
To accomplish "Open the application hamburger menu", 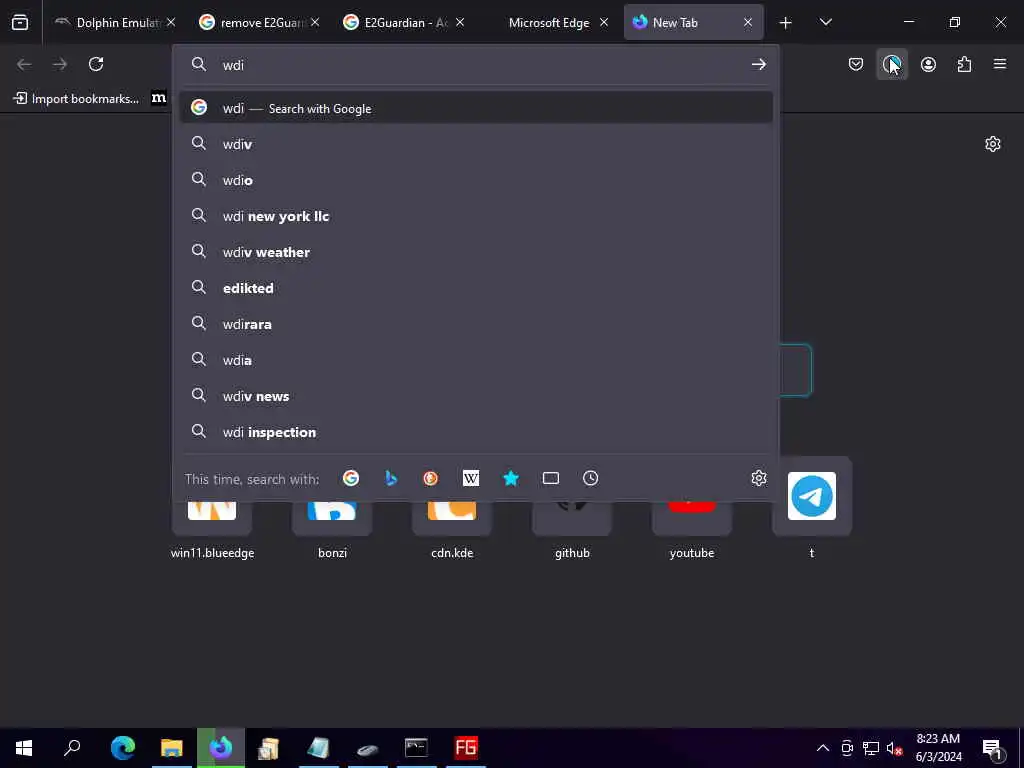I will coord(1000,64).
